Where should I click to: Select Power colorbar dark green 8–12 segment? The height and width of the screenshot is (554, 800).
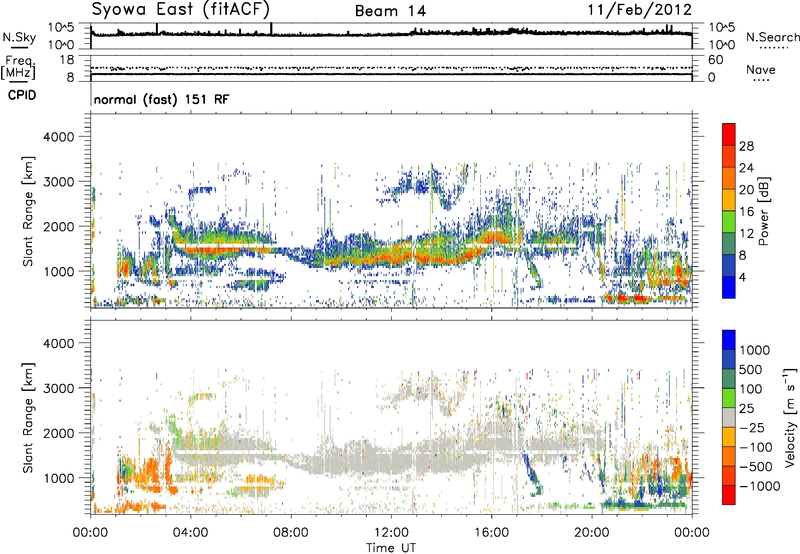tap(729, 244)
